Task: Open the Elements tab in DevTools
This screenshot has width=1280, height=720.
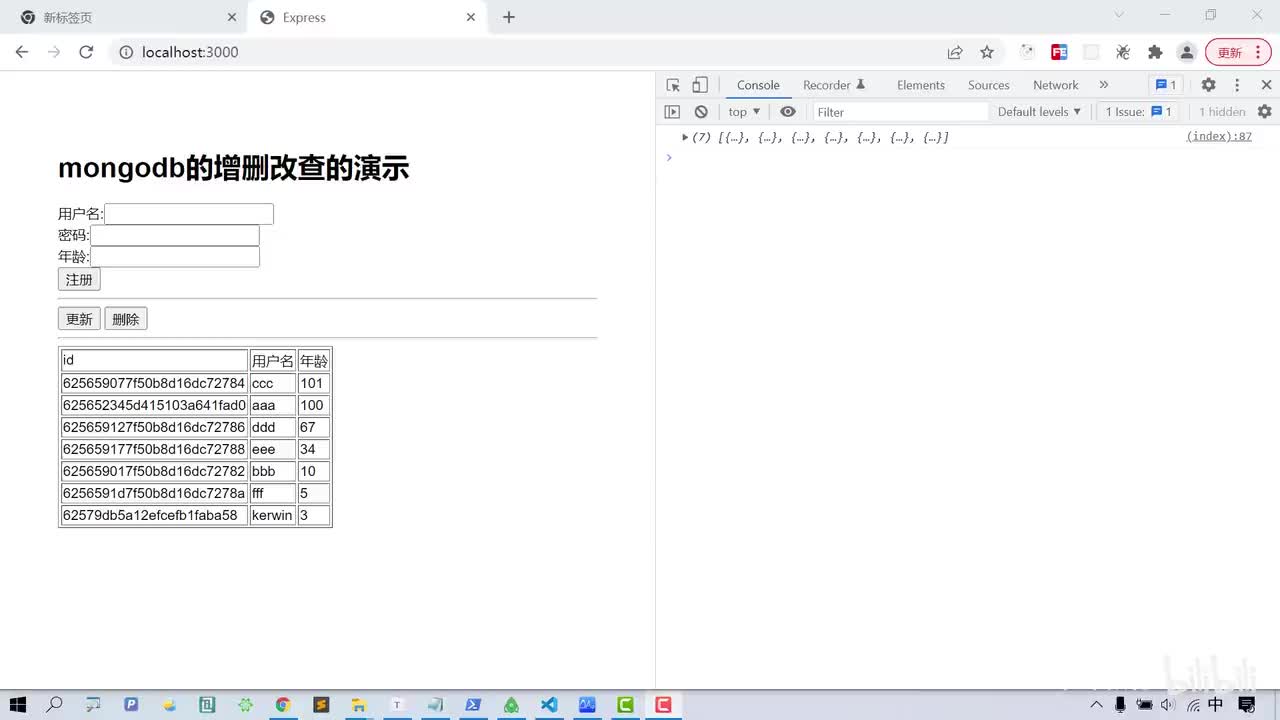Action: (x=921, y=85)
